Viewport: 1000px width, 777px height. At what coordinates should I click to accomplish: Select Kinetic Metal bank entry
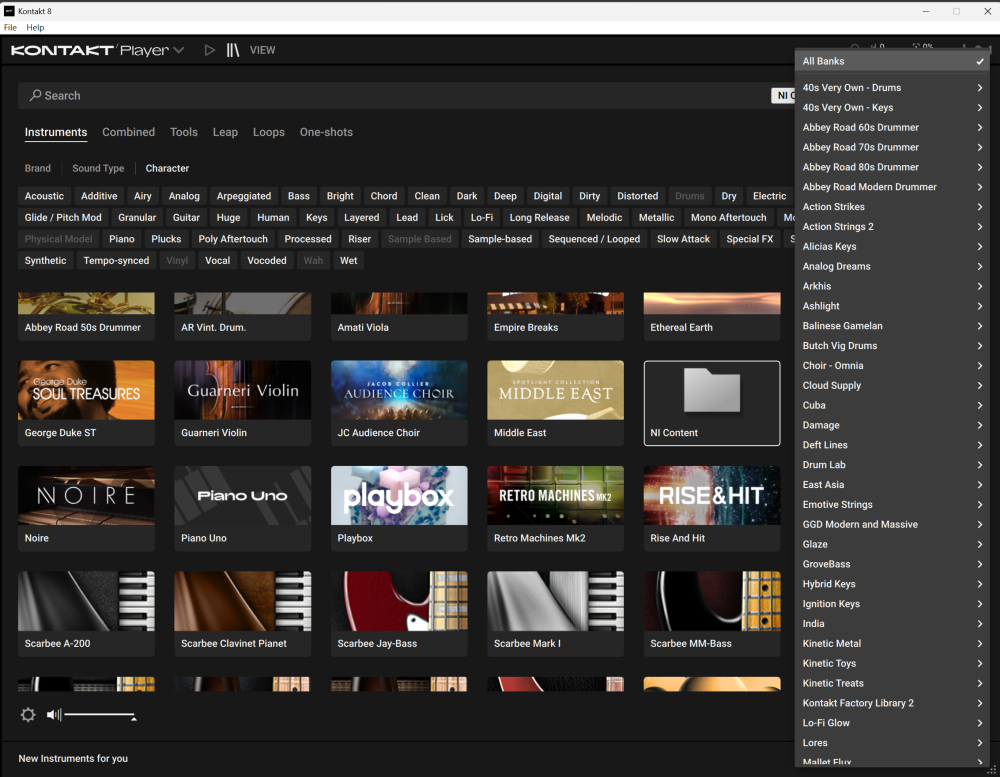point(892,644)
